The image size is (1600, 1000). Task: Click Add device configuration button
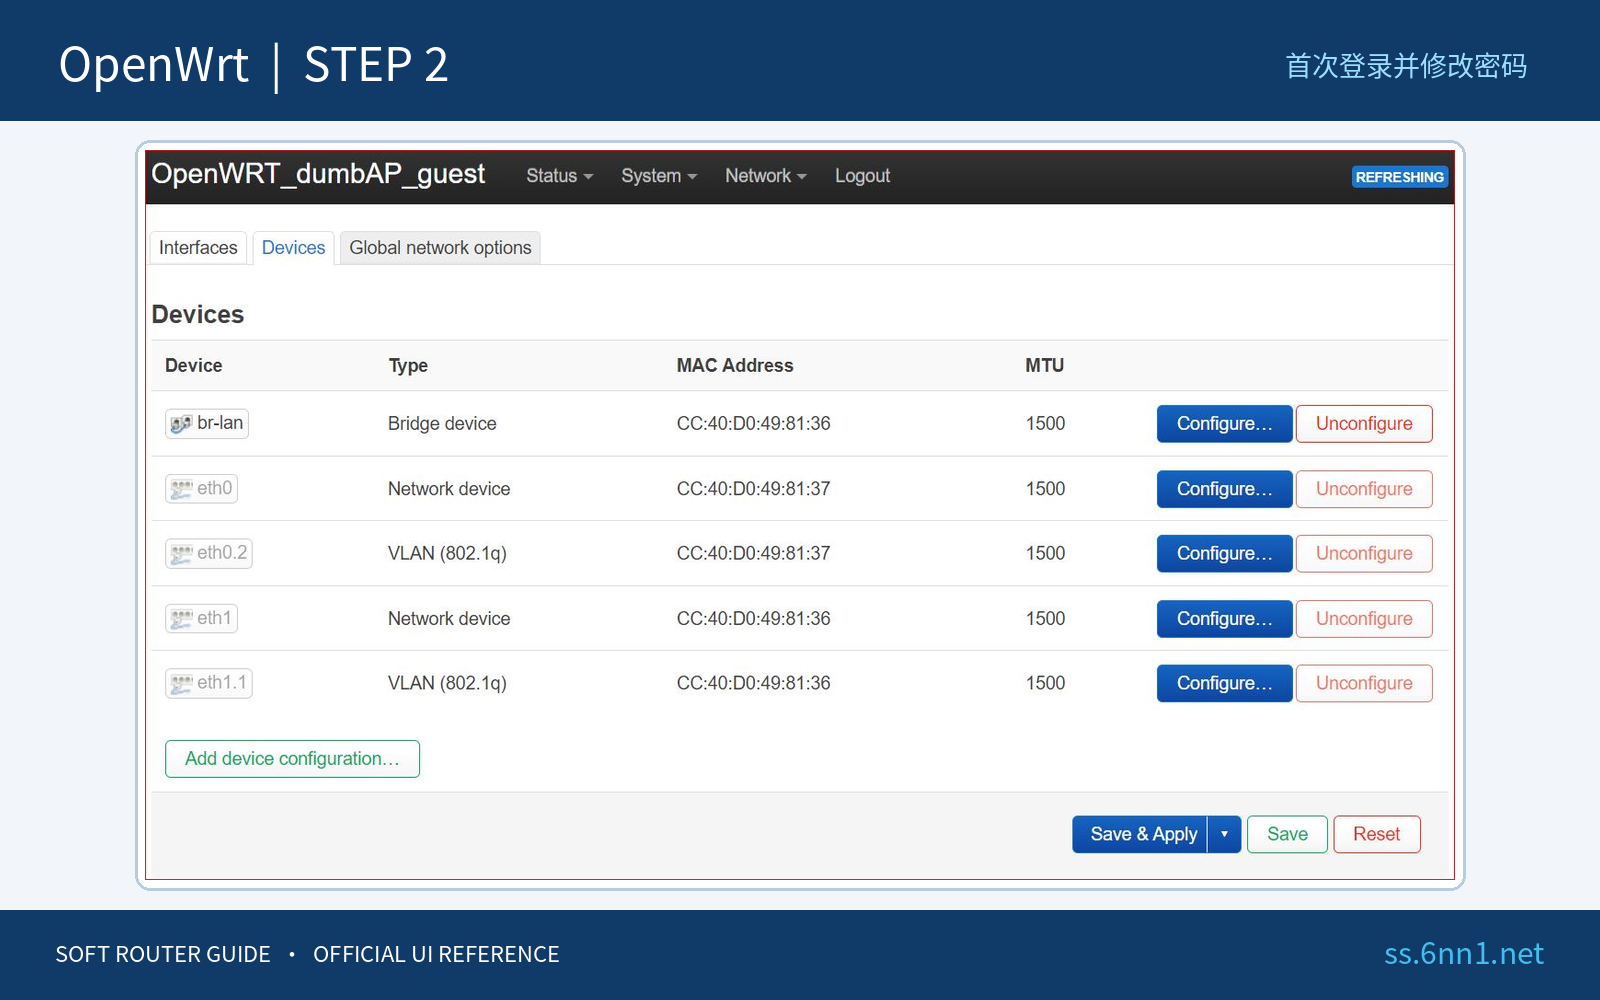click(292, 759)
